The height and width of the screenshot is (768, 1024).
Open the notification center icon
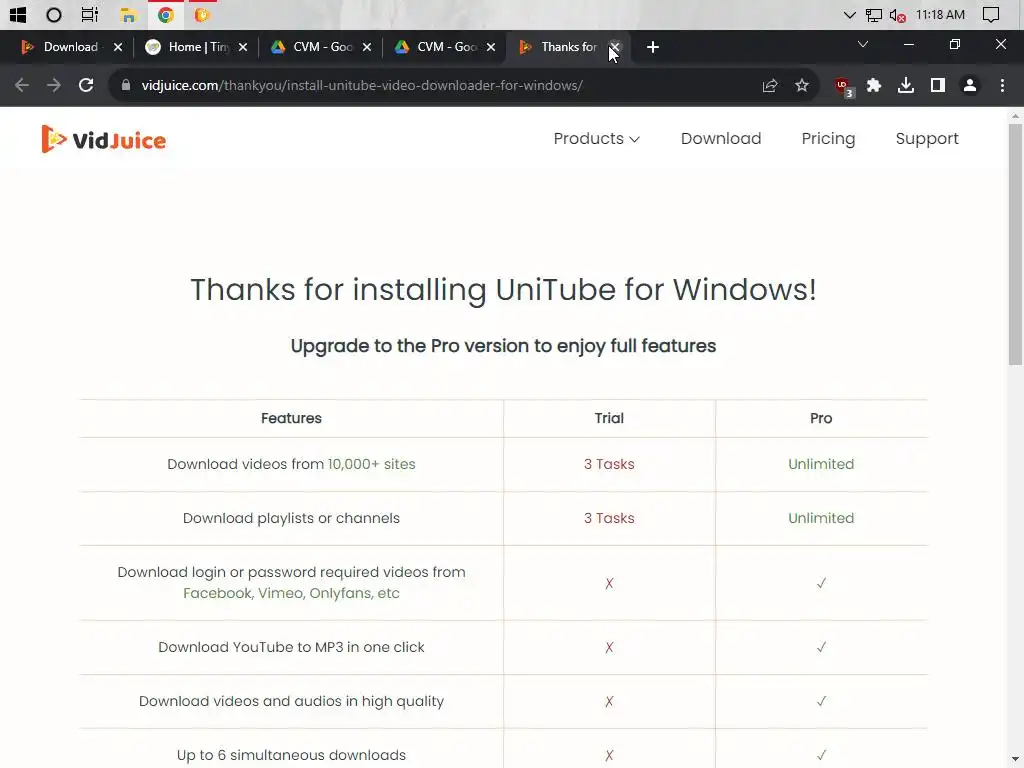(x=991, y=14)
